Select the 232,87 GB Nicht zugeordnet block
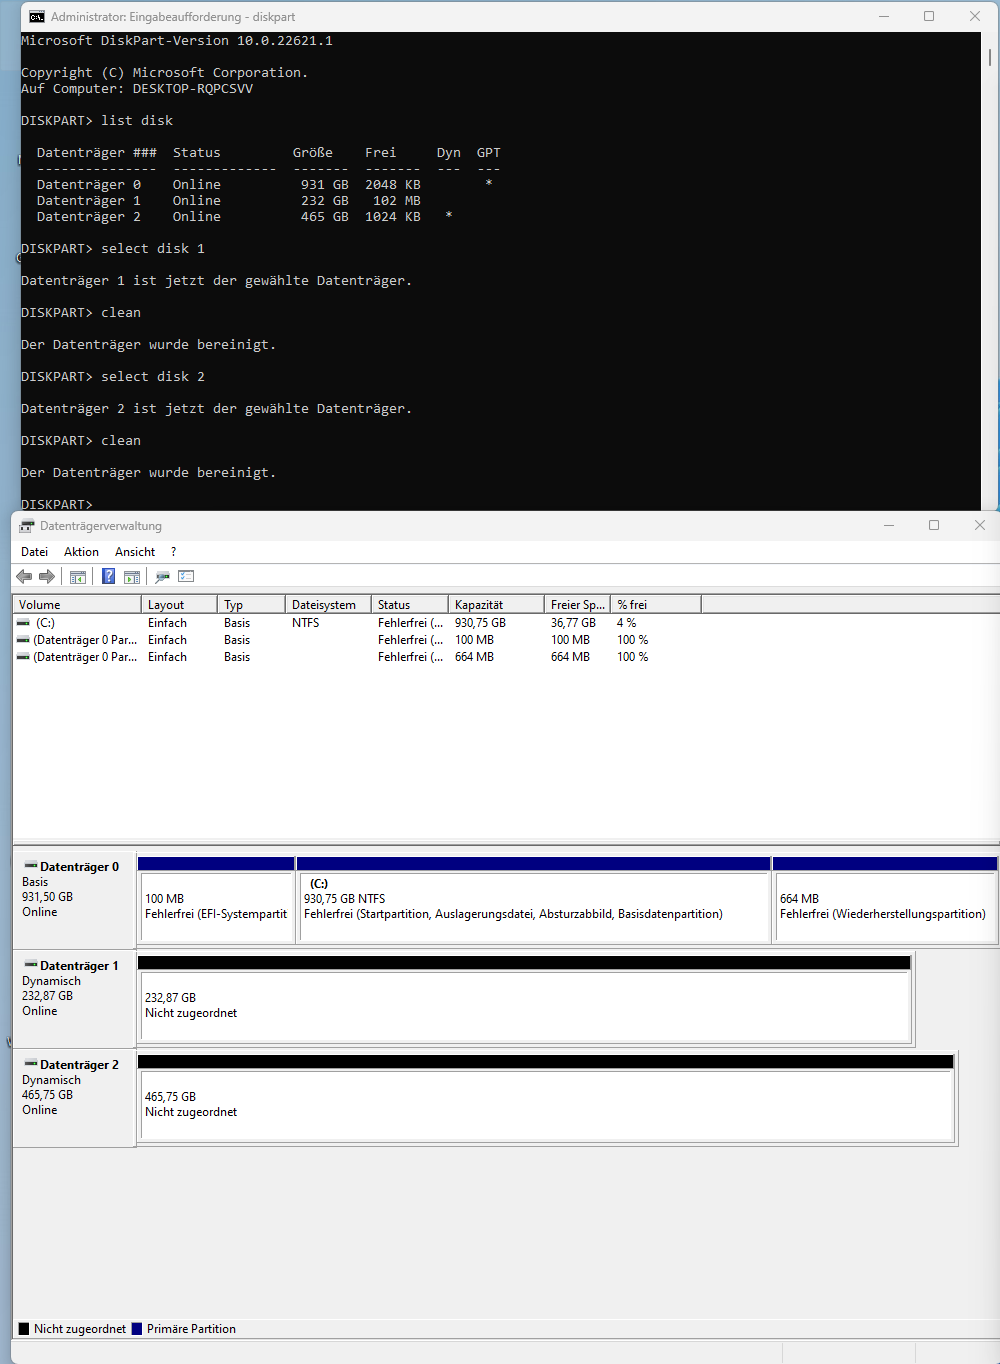This screenshot has width=1000, height=1364. [525, 1000]
